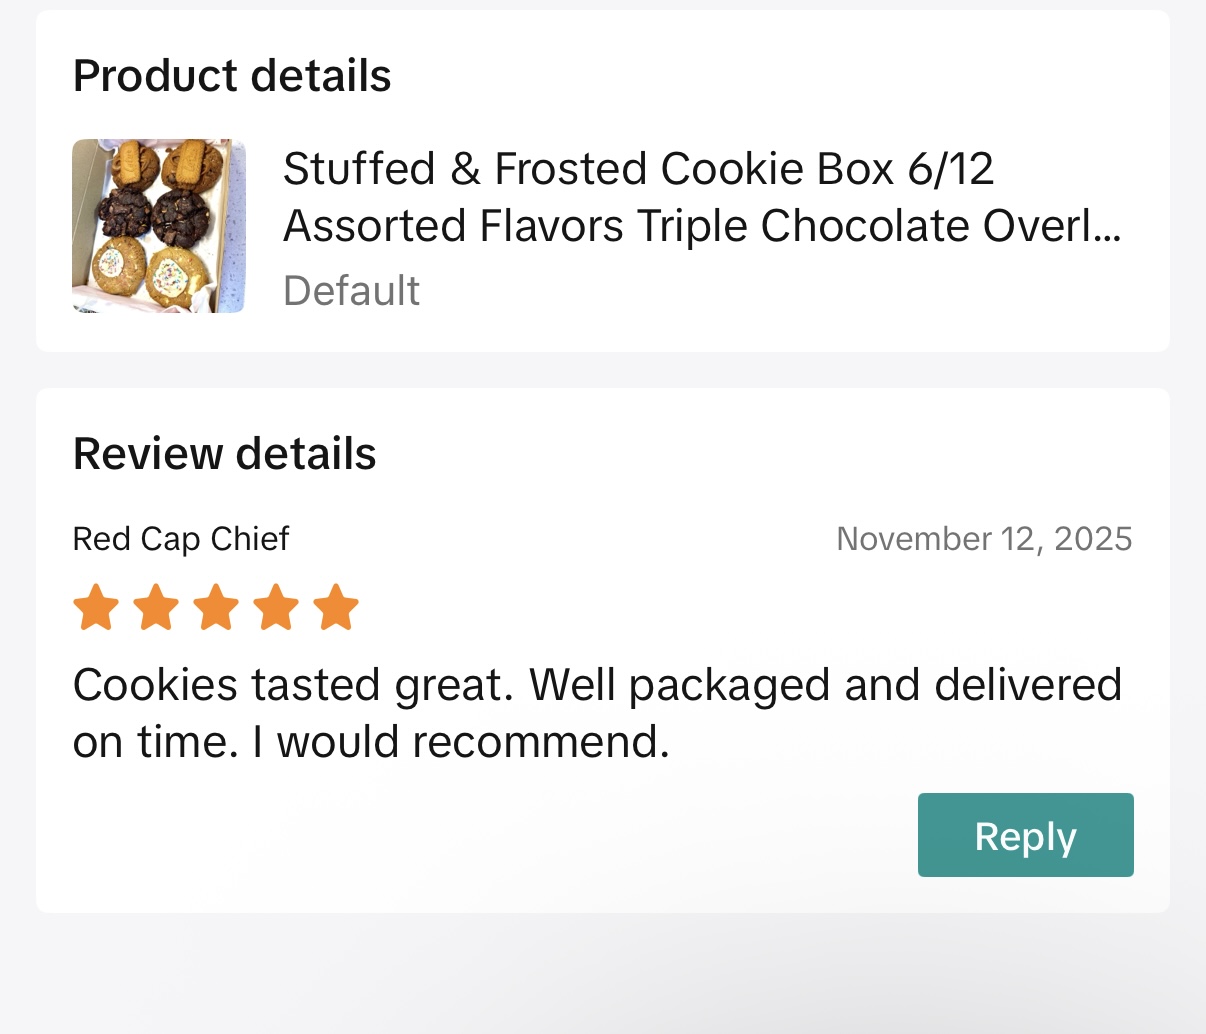Click the first rating star
This screenshot has width=1206, height=1034.
click(97, 608)
